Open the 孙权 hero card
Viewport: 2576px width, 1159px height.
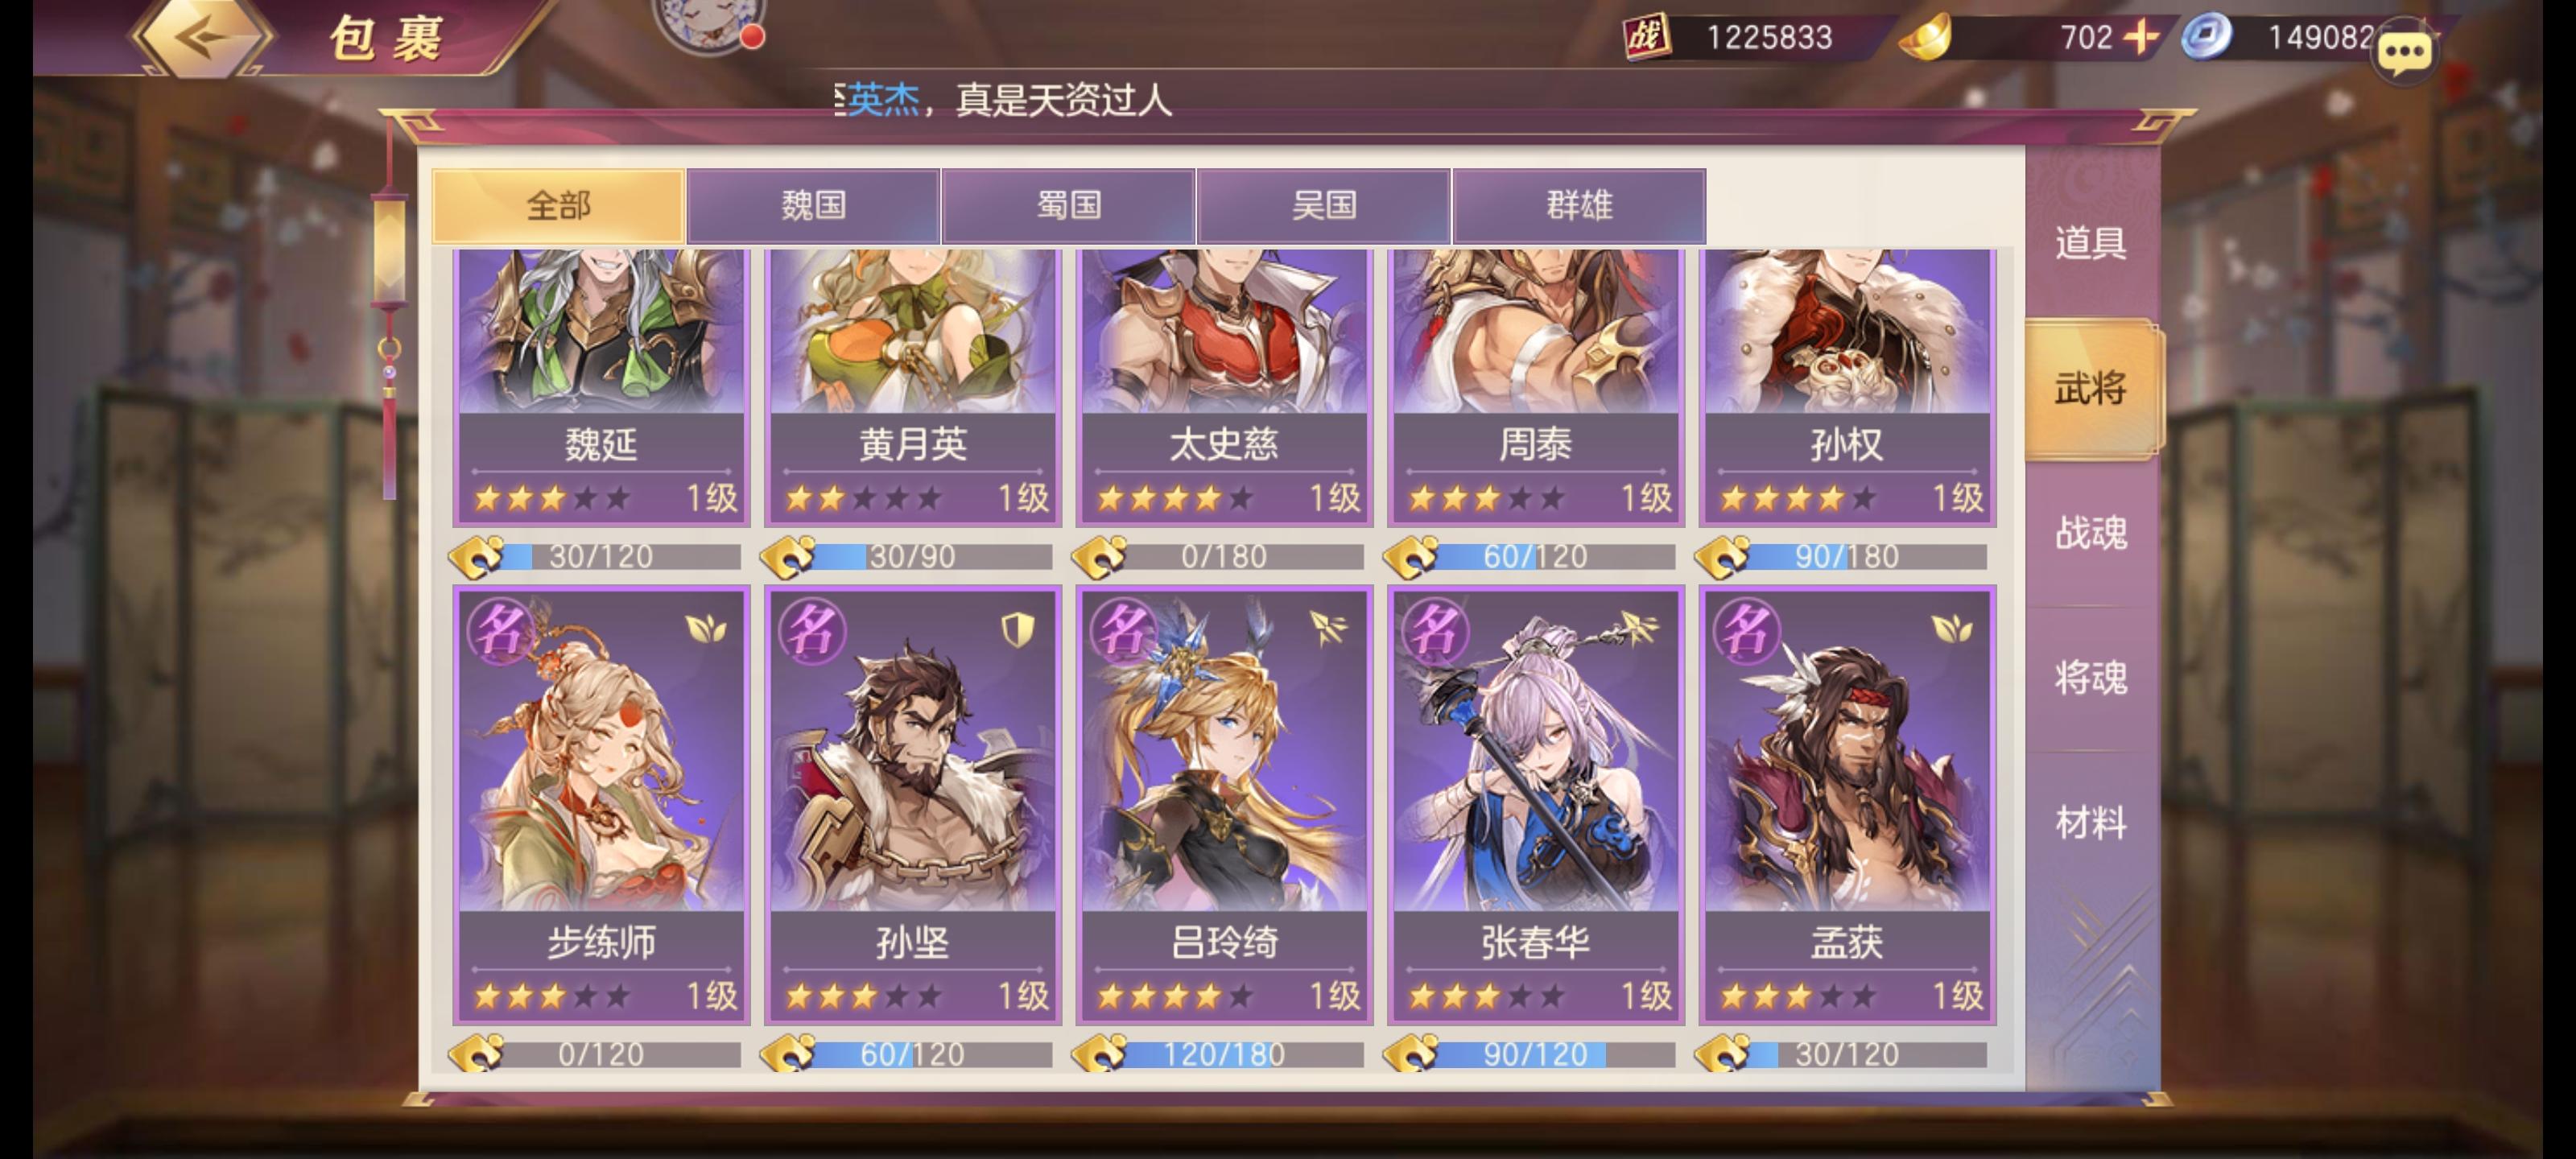tap(1847, 388)
